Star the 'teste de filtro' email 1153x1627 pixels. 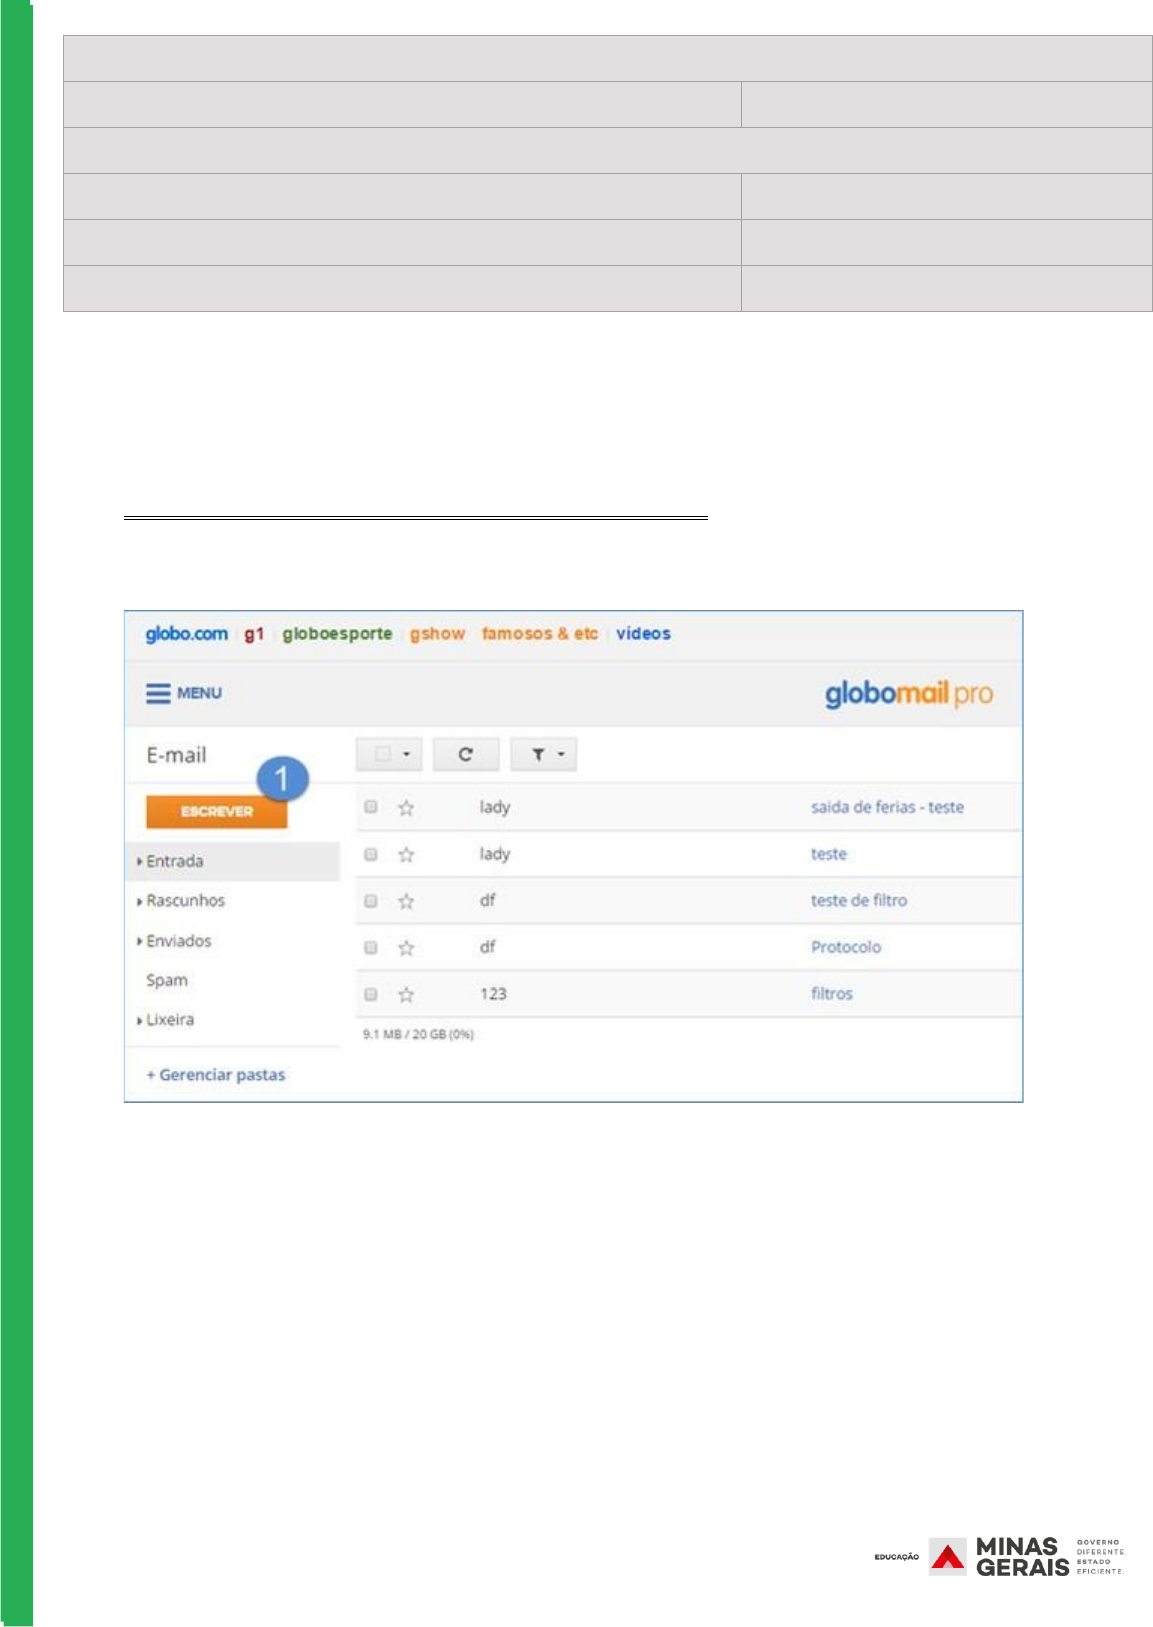click(406, 901)
